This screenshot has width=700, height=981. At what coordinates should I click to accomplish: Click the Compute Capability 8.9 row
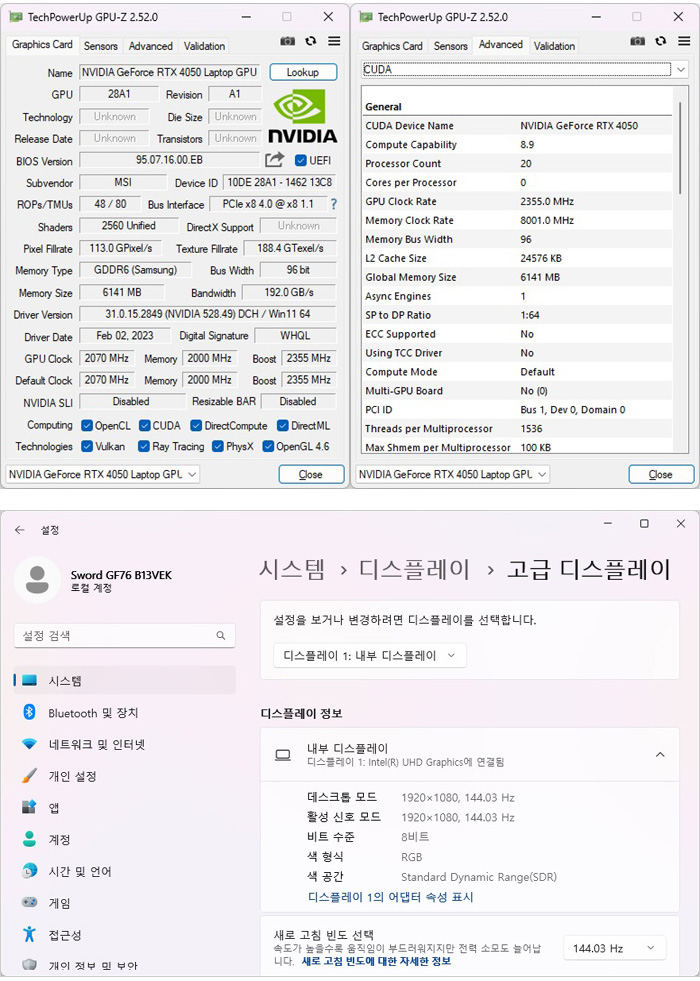(x=518, y=145)
